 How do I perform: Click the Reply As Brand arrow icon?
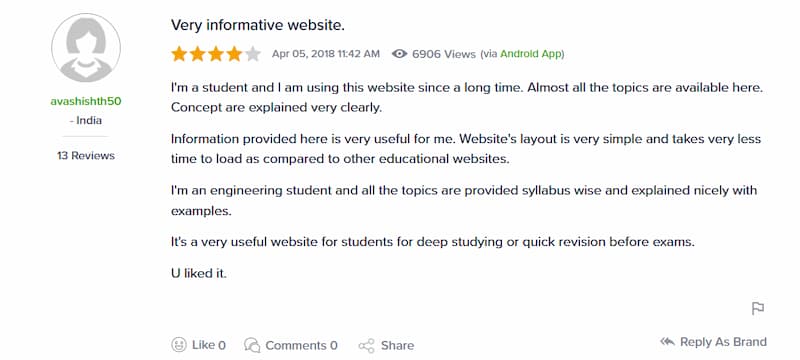[x=667, y=342]
